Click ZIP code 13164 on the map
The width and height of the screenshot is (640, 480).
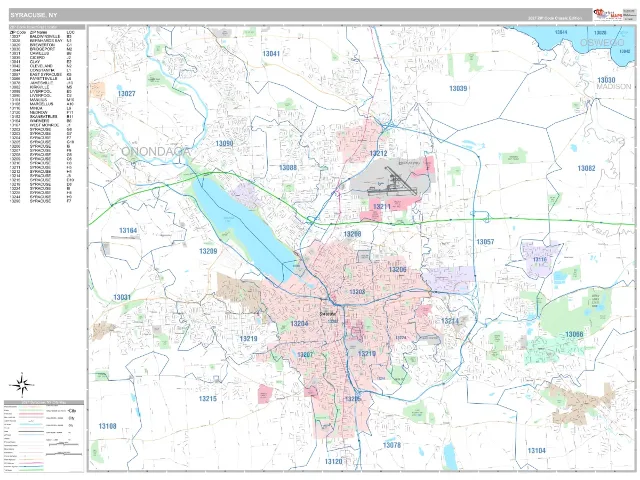tap(128, 231)
